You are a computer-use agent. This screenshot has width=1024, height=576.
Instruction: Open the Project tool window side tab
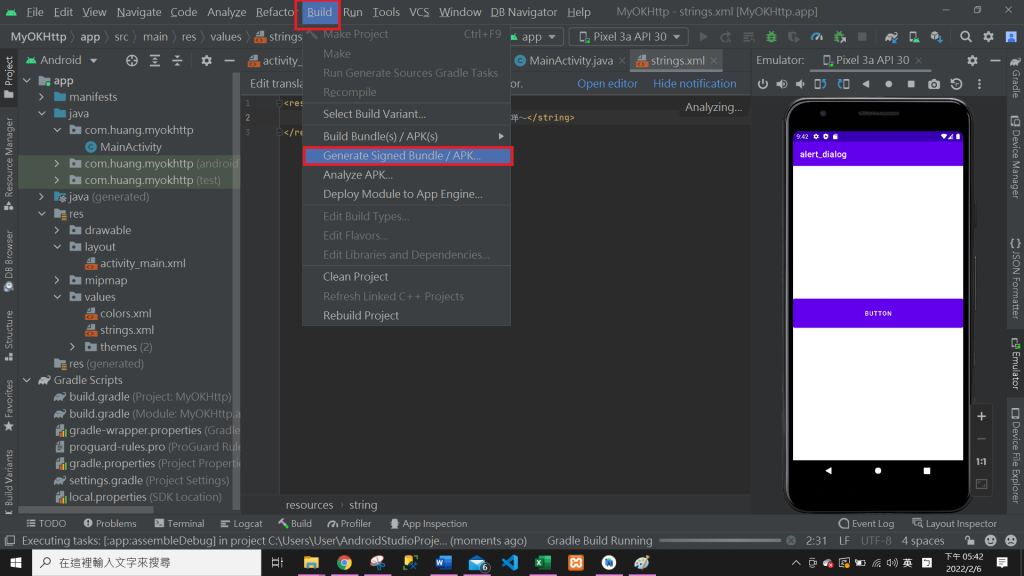click(8, 77)
